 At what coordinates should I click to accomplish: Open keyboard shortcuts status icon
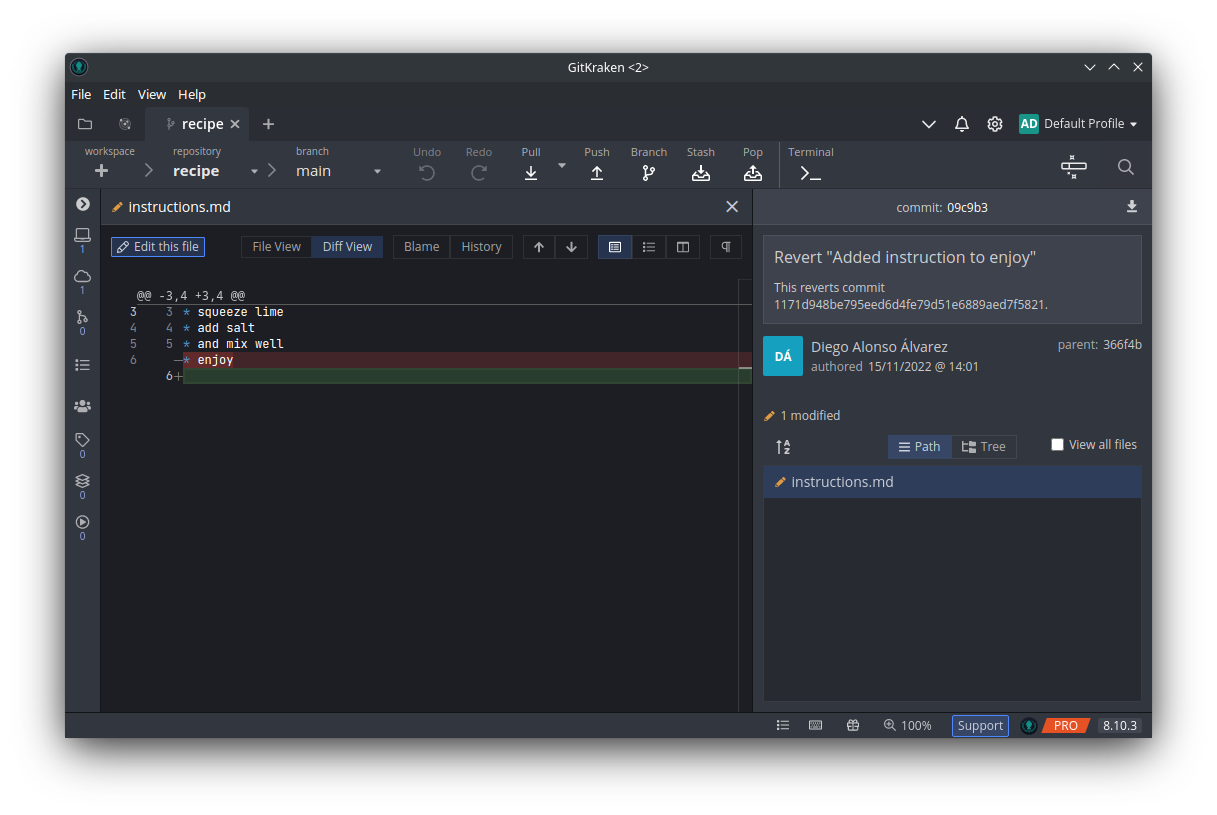click(816, 726)
